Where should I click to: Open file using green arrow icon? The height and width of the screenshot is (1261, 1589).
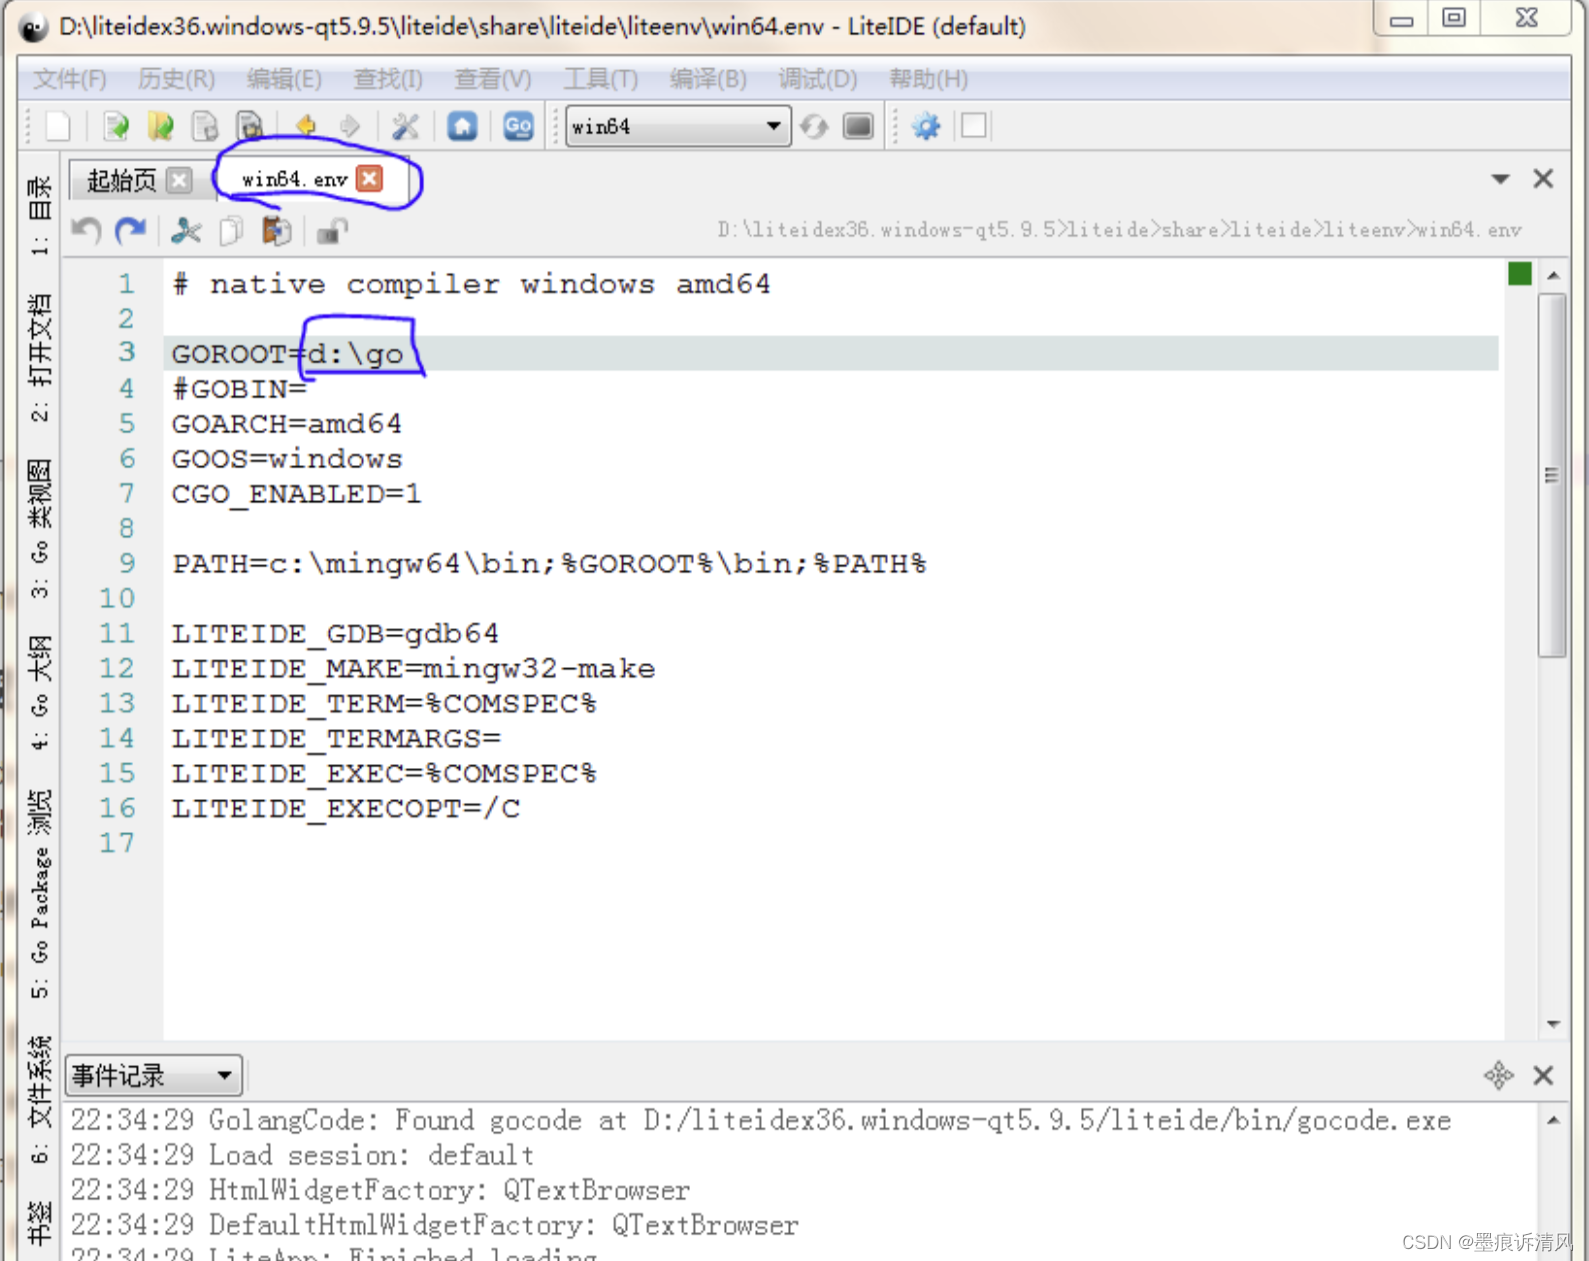[x=116, y=126]
